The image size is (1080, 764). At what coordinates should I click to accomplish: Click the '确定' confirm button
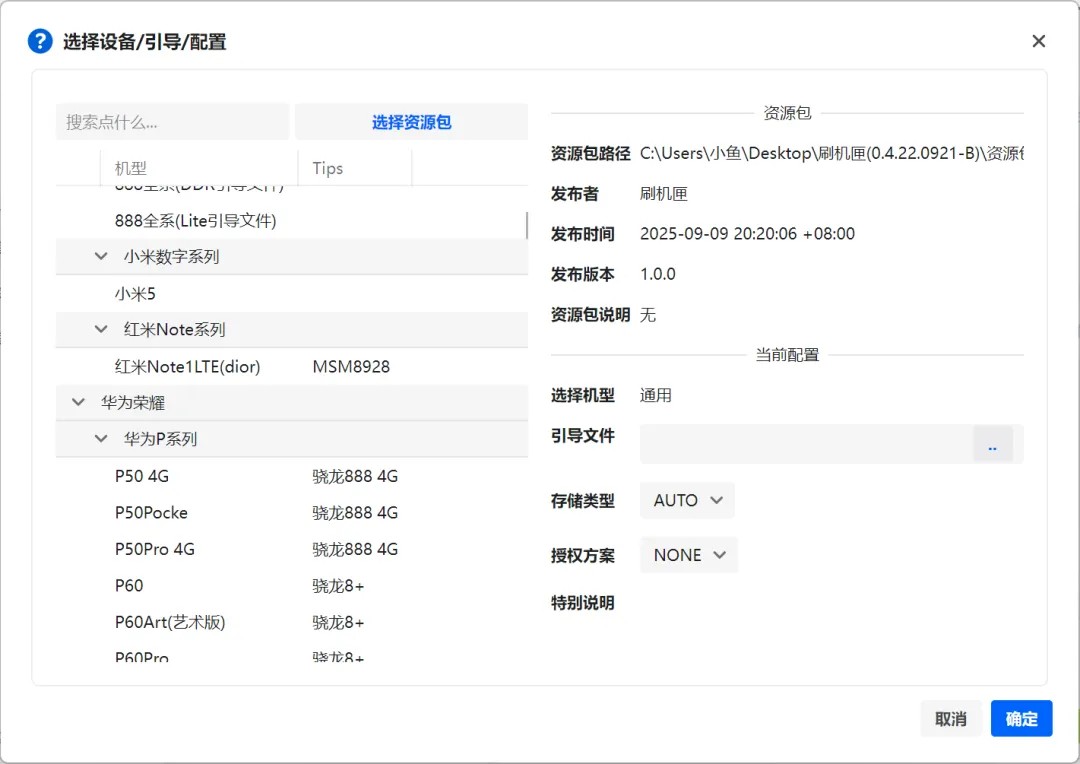coord(1021,719)
